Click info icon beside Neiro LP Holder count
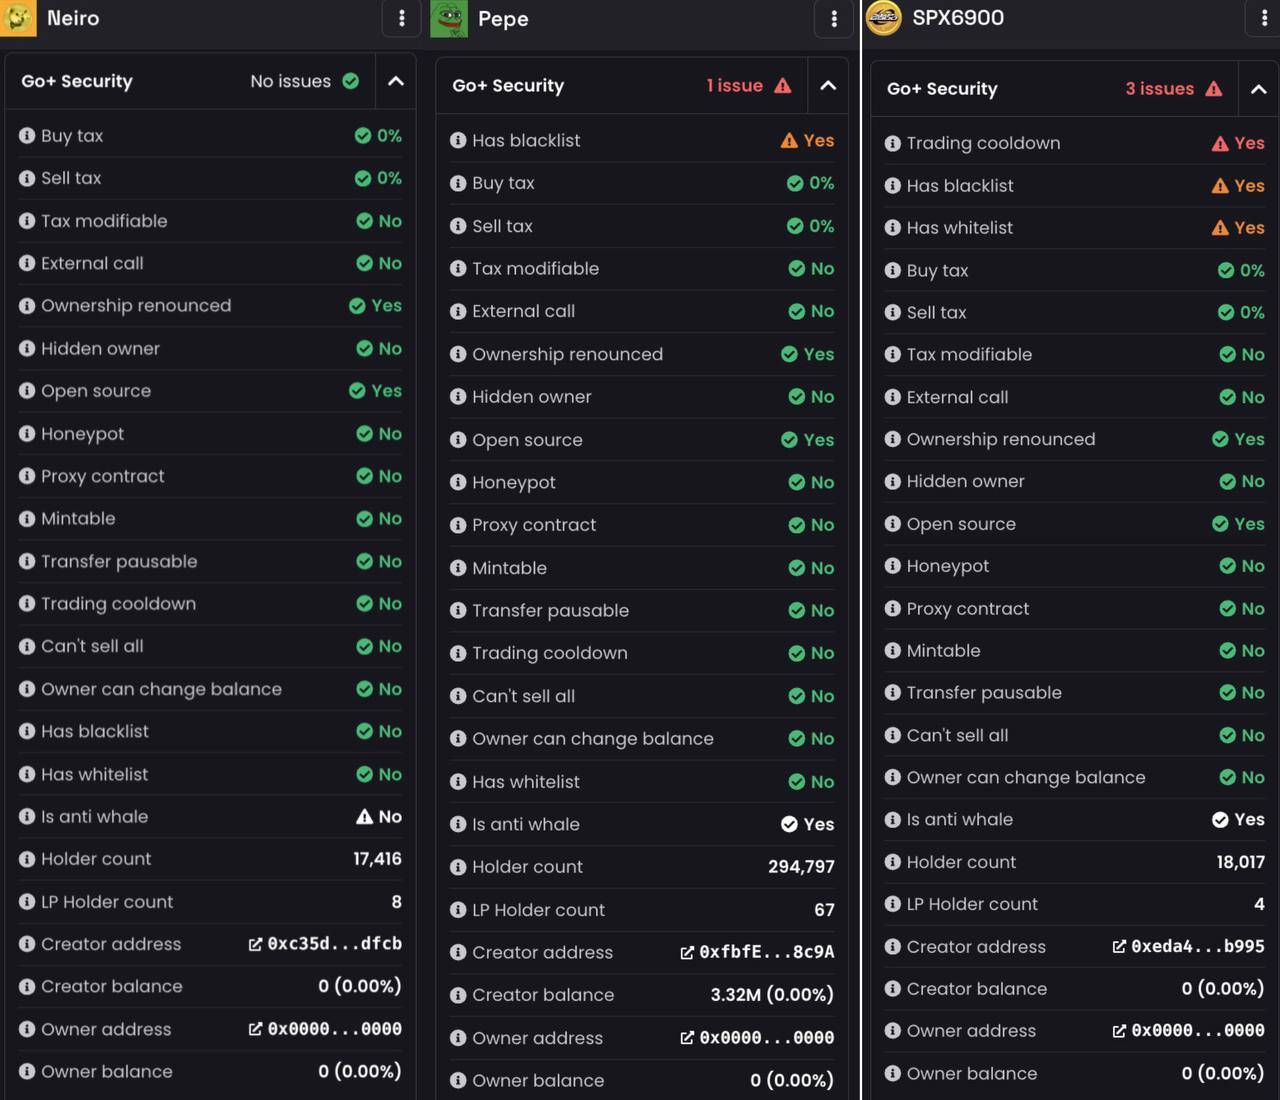Screen dimensions: 1280x1100 [27, 902]
